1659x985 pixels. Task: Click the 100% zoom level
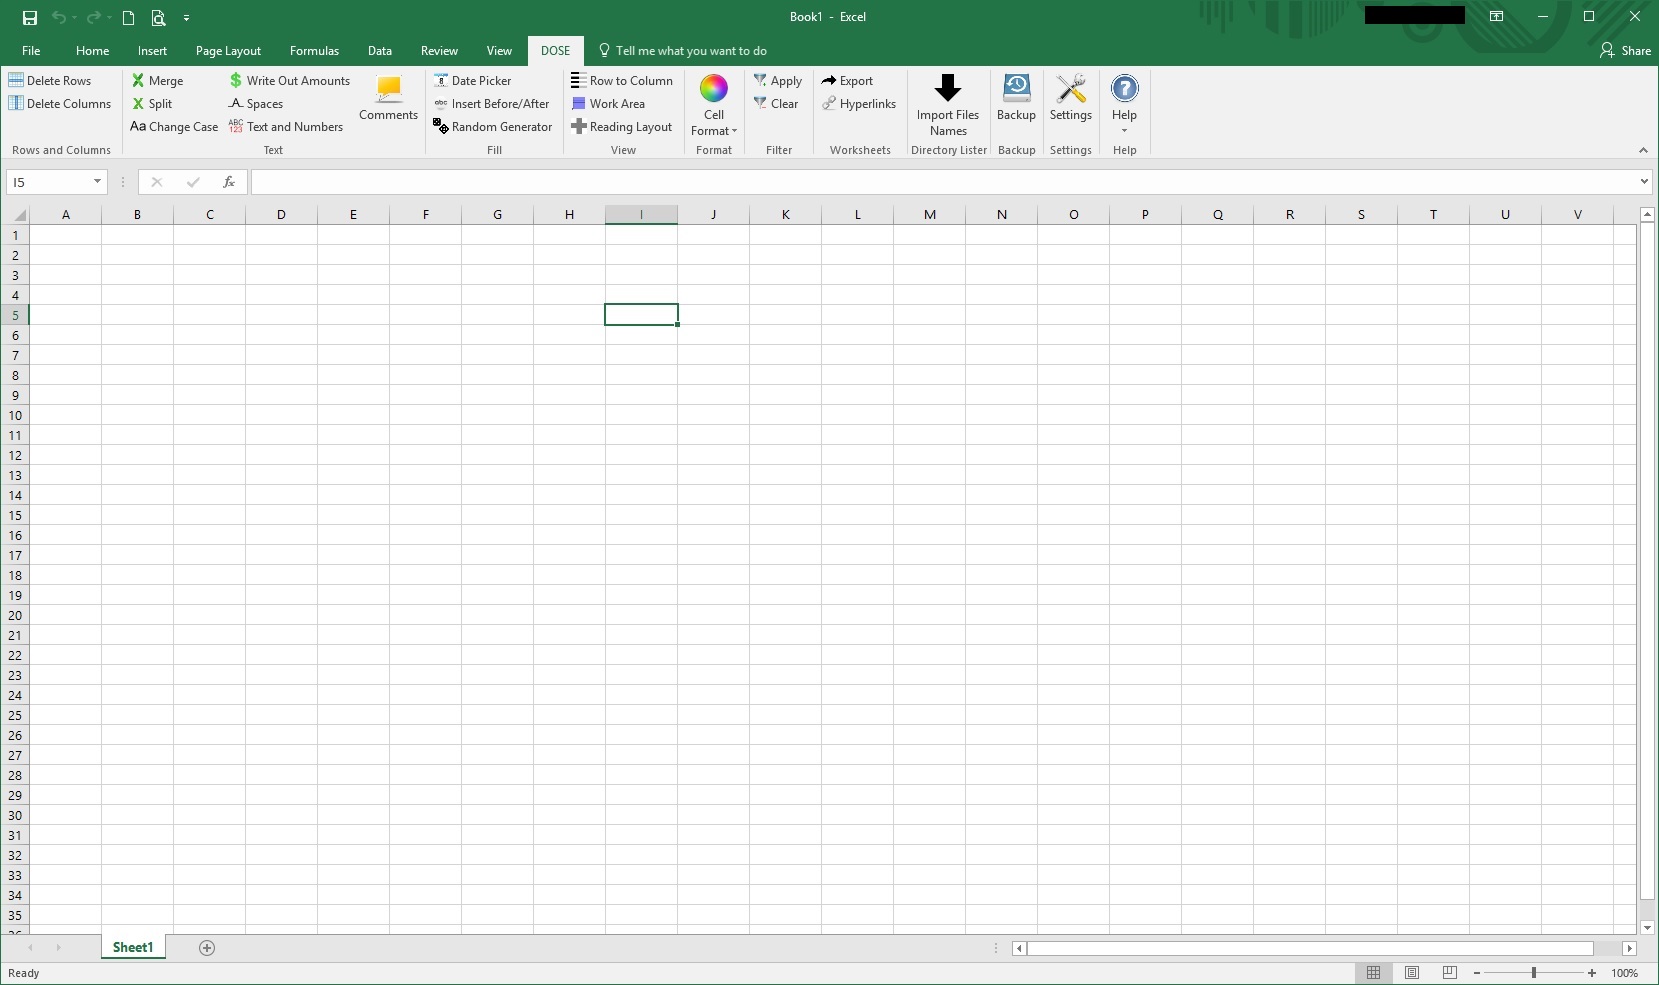click(x=1625, y=972)
